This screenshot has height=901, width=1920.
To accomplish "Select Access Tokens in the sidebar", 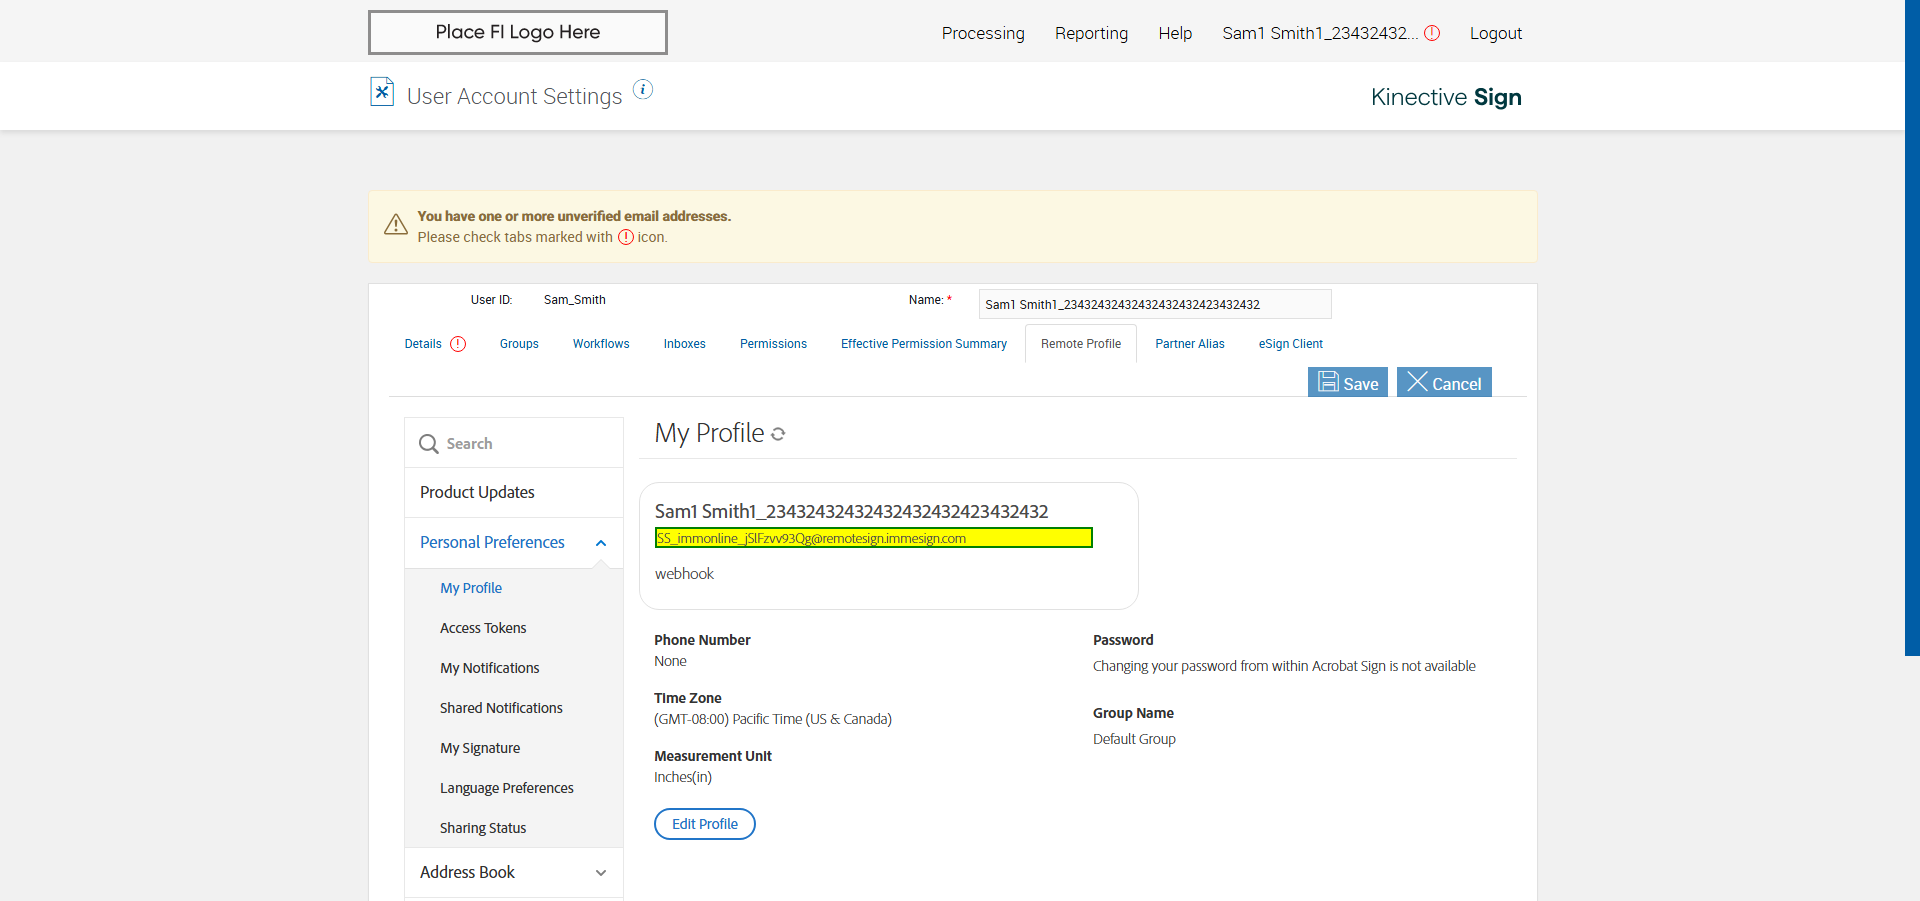I will pos(483,628).
